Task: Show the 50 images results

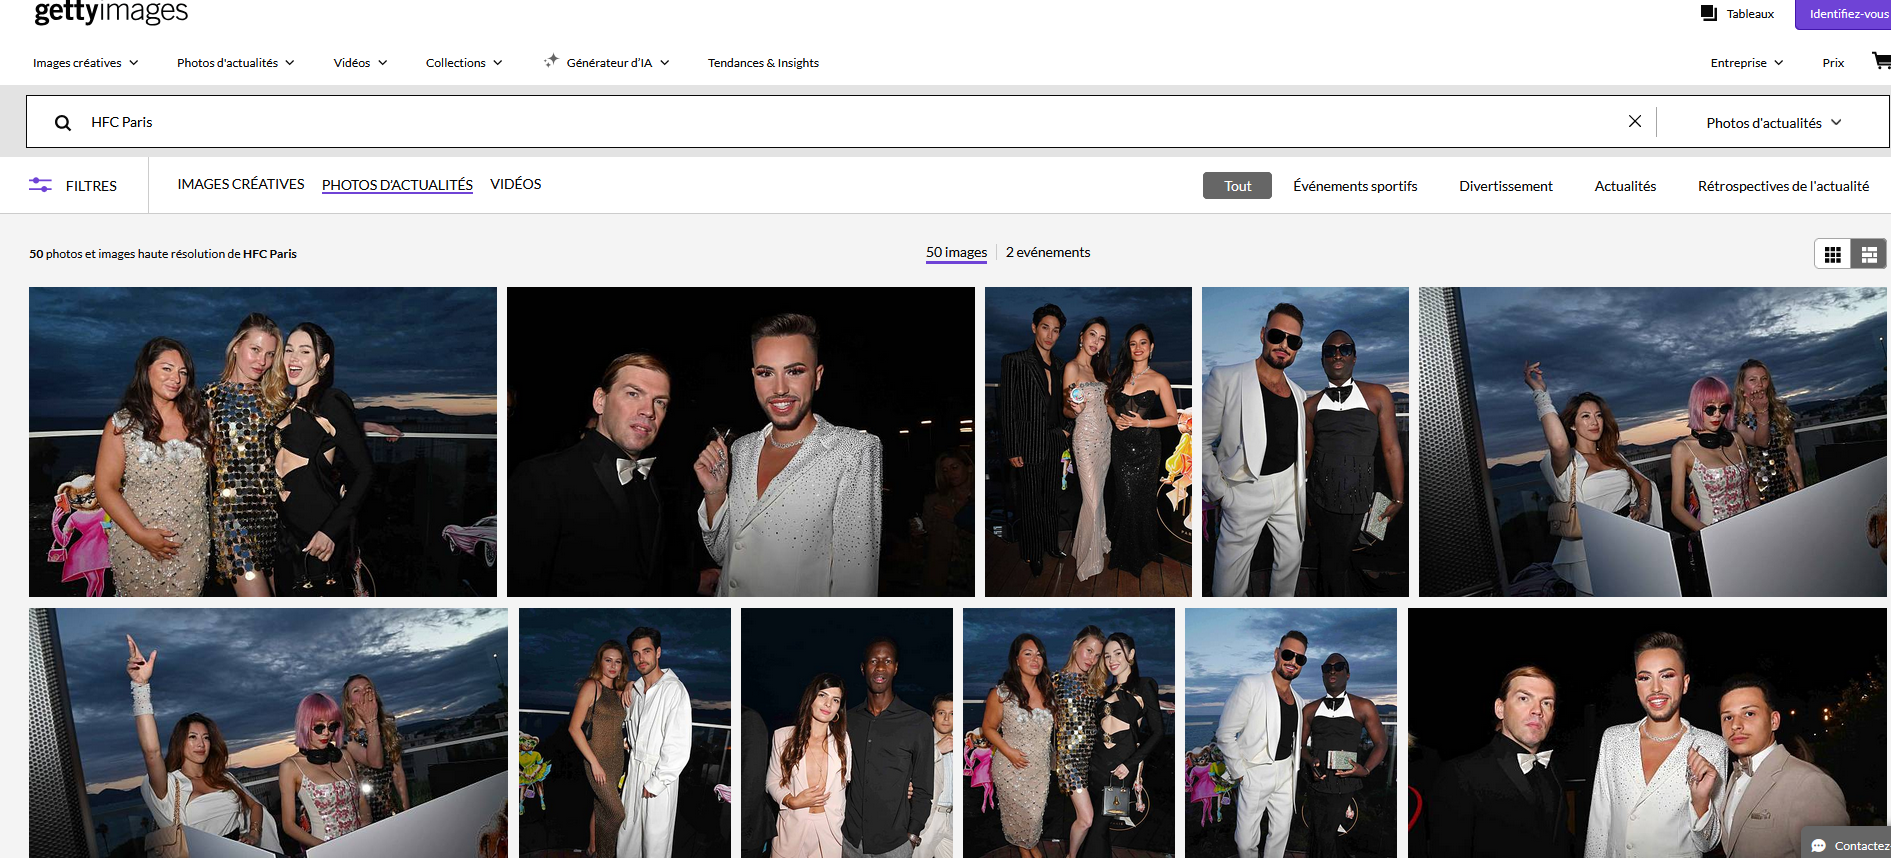Action: pos(956,253)
